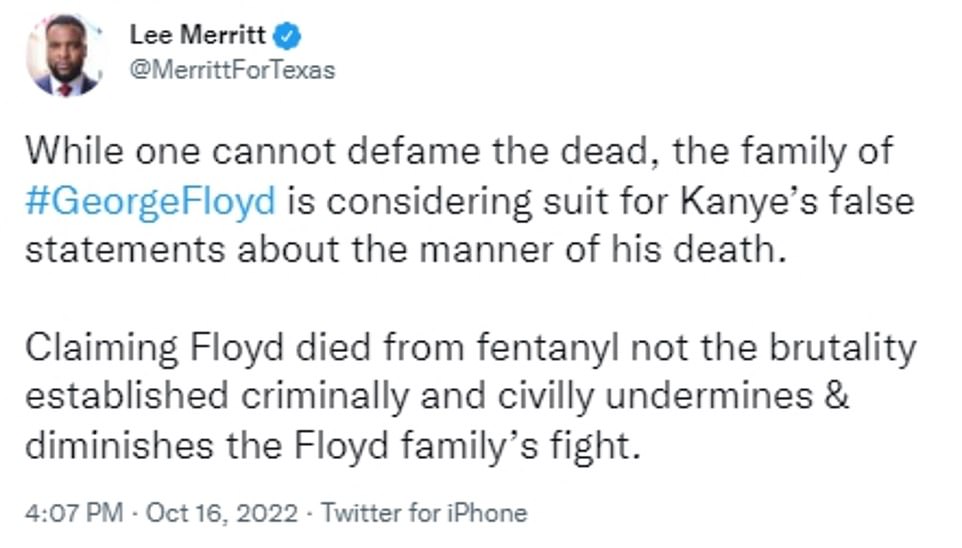Click the blue verified checkmark badge
This screenshot has width=962, height=548.
coord(288,36)
